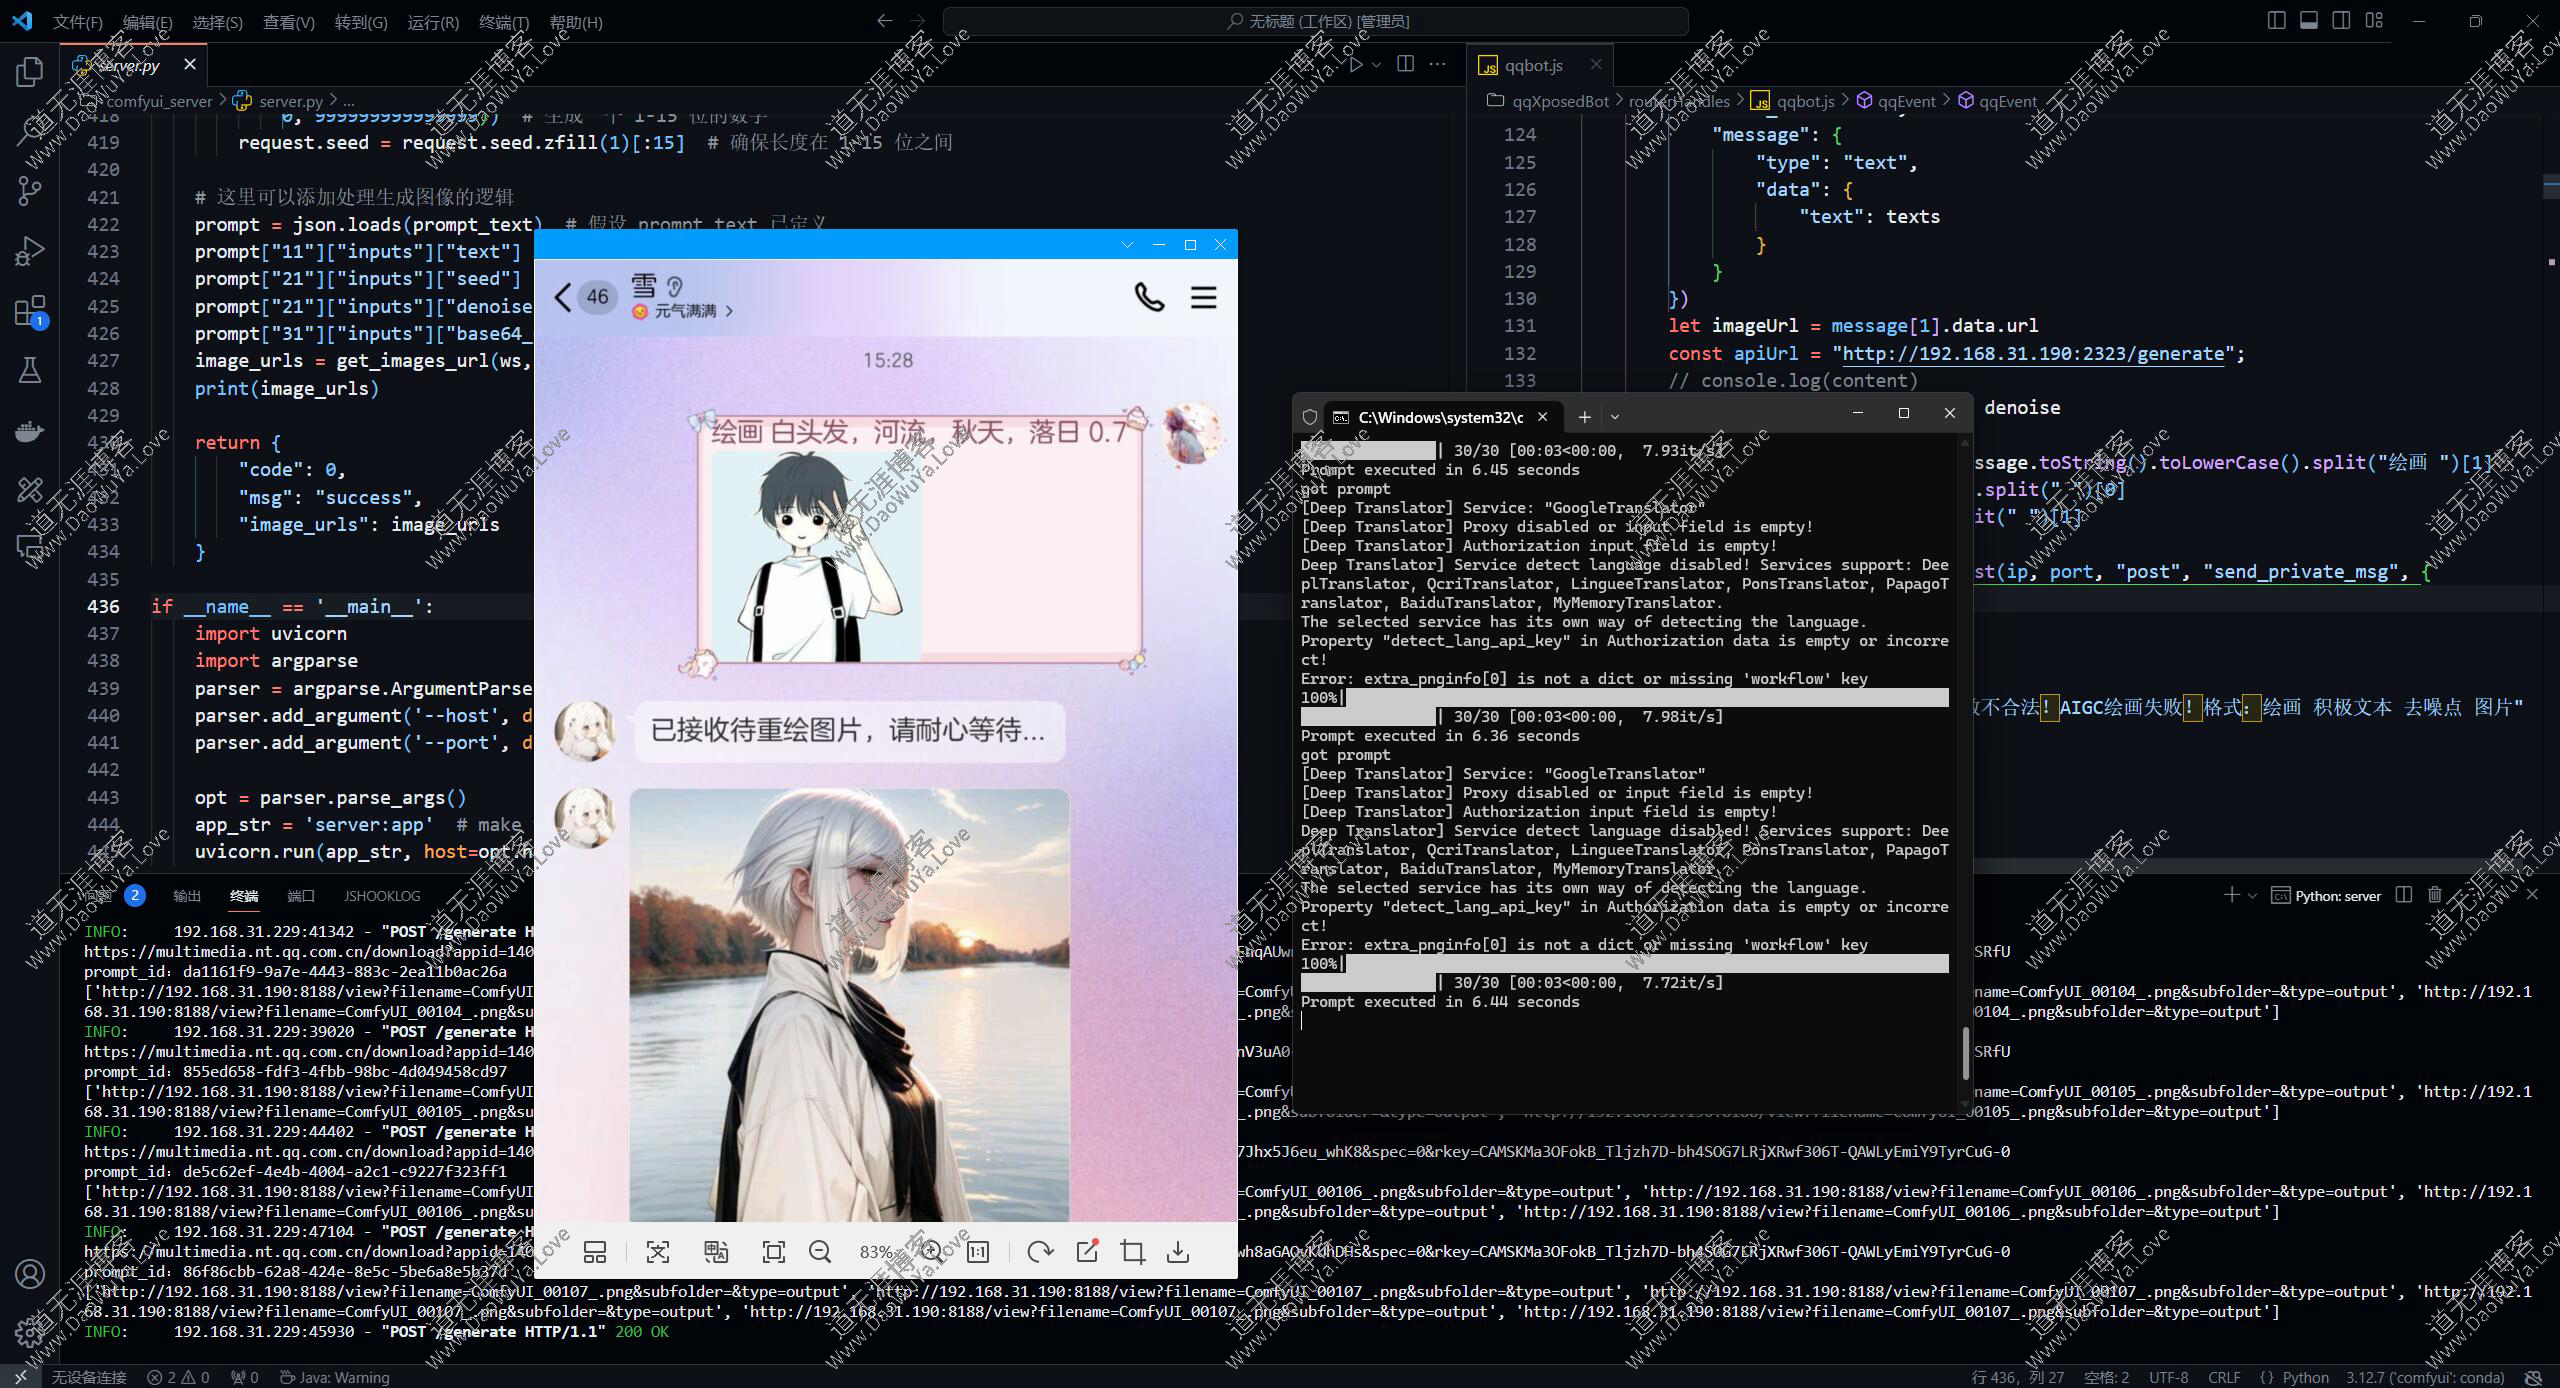Click the dropdown chevron in image viewer title
Screen dimensions: 2560x1388
tap(1127, 245)
